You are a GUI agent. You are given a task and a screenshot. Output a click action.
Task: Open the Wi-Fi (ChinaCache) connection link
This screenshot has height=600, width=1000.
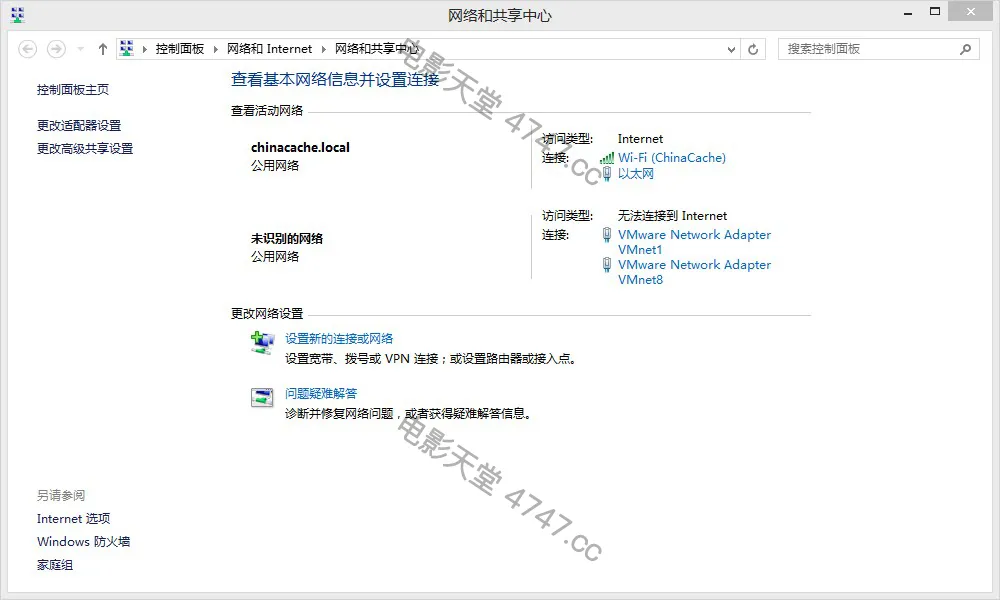click(x=671, y=158)
